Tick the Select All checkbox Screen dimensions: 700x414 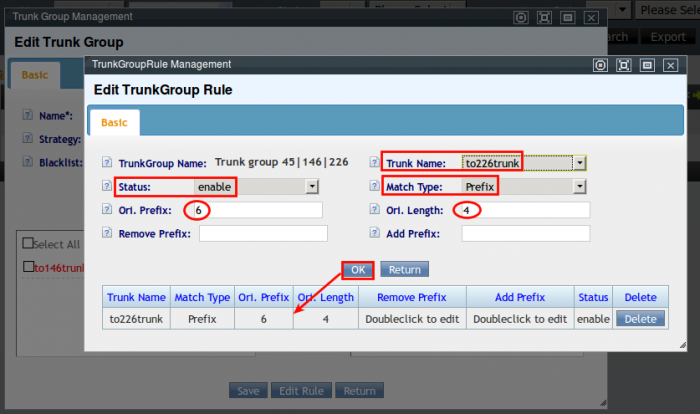[28, 244]
